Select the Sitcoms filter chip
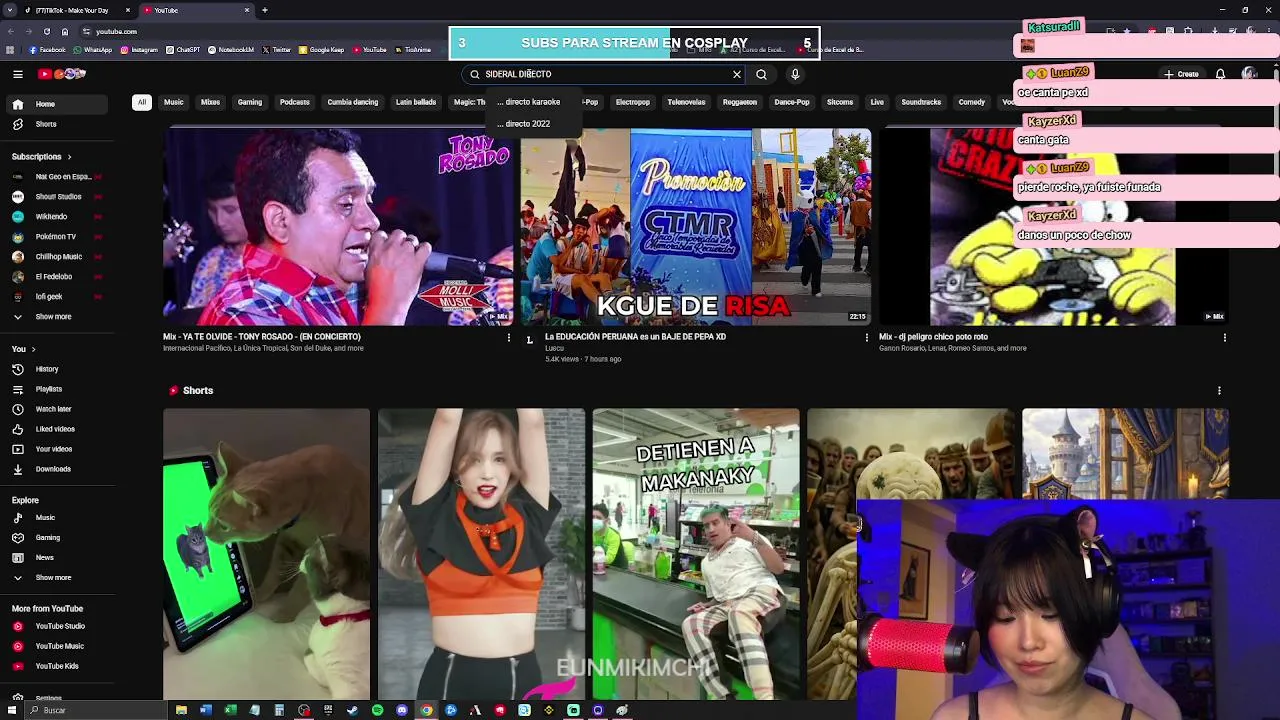Screen dimensions: 1280x720 [x=840, y=102]
